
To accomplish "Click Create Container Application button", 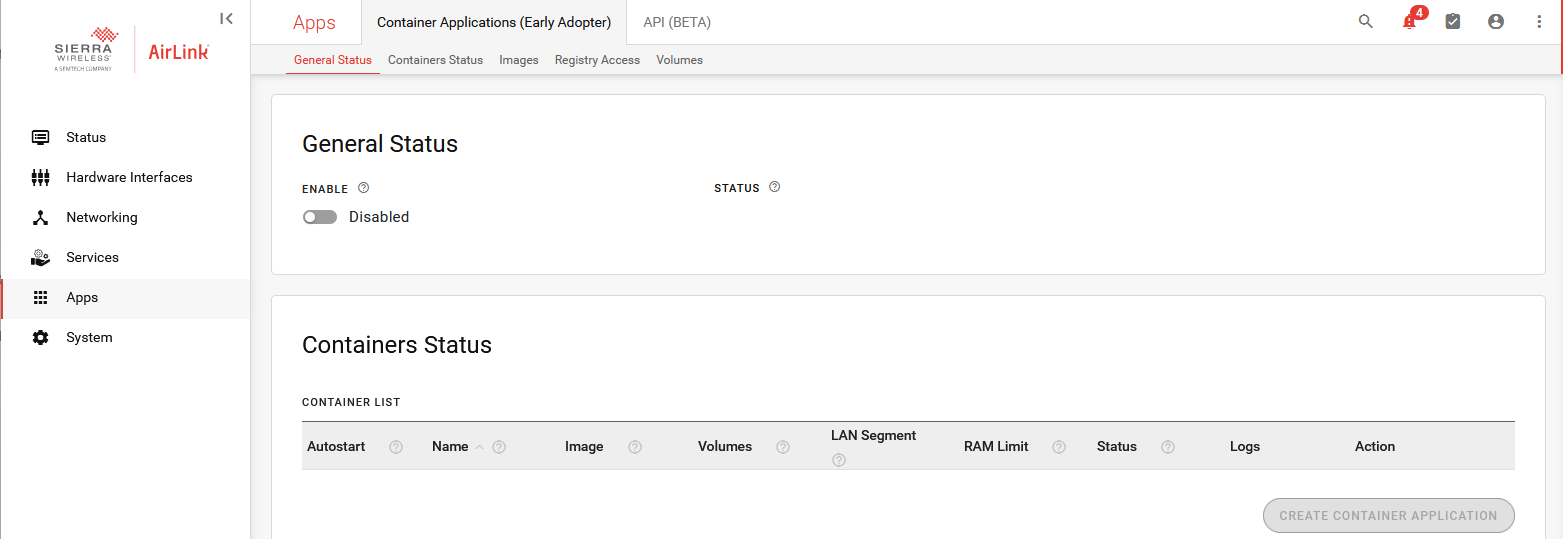I will coord(1388,516).
